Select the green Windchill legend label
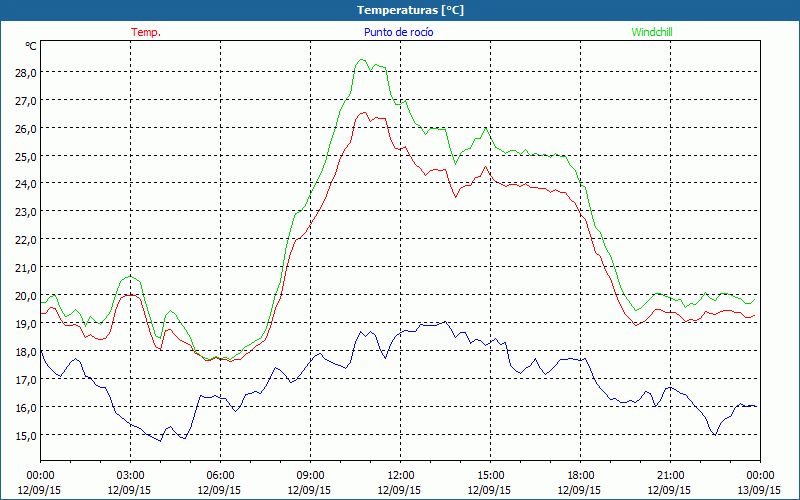The height and width of the screenshot is (500, 800). click(652, 32)
